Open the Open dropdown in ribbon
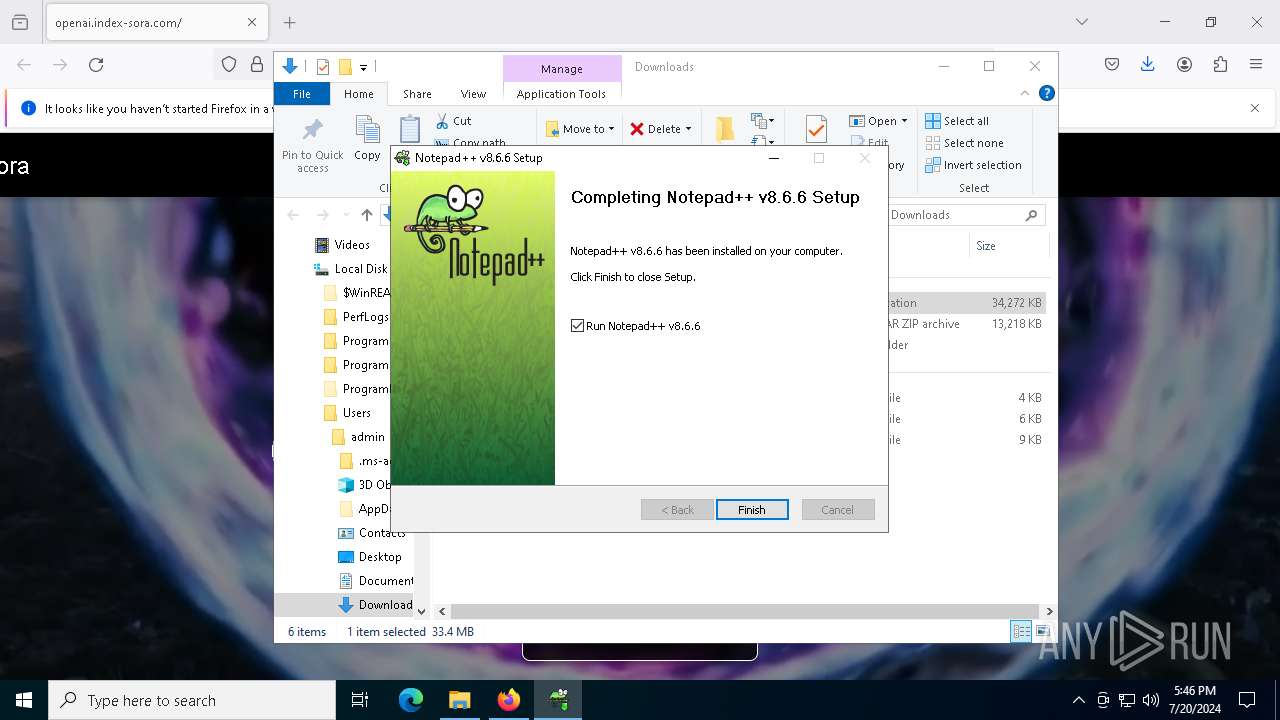 (878, 121)
